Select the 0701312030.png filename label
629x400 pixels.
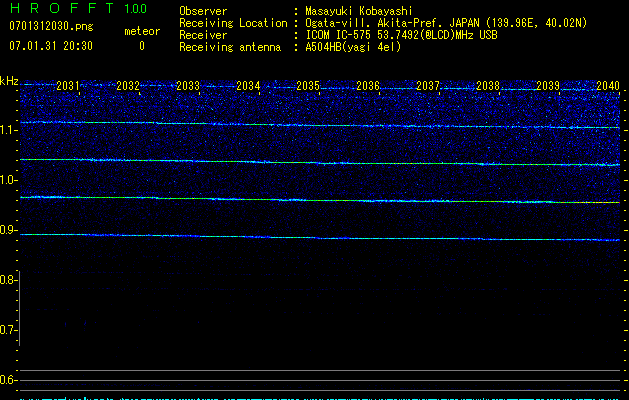click(49, 26)
